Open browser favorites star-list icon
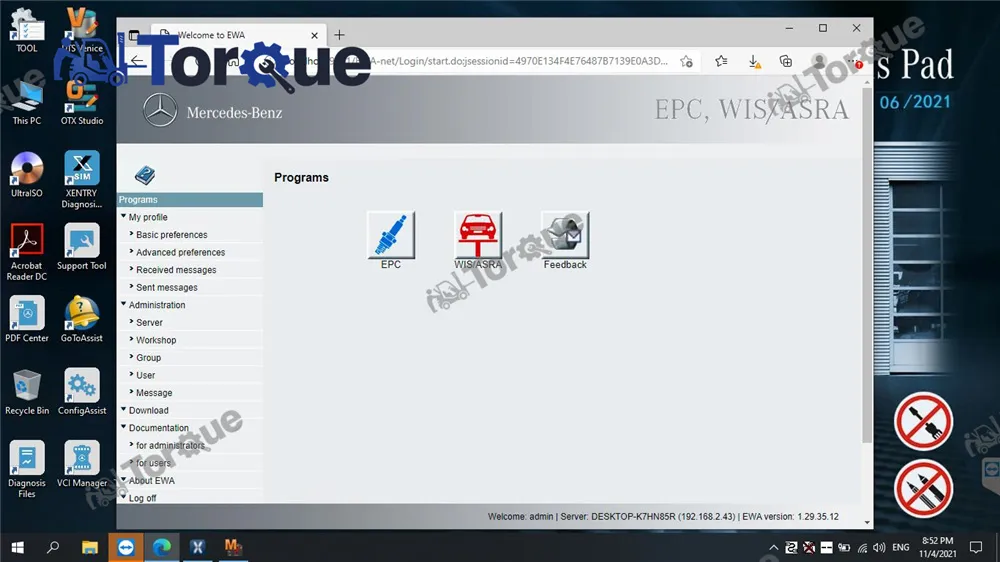This screenshot has height=562, width=1000. tap(721, 61)
